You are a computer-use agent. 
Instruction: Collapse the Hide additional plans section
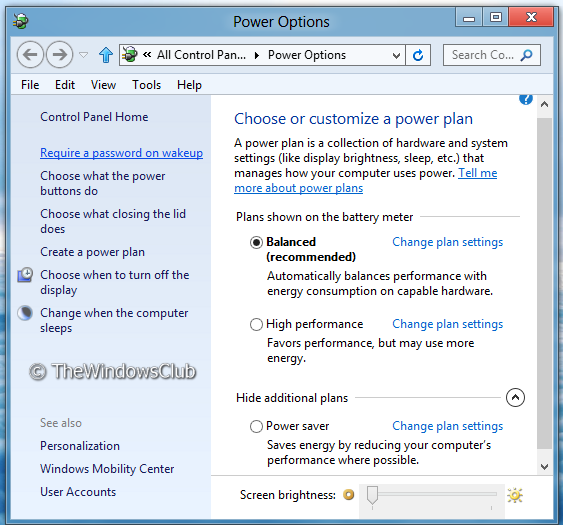tap(515, 398)
